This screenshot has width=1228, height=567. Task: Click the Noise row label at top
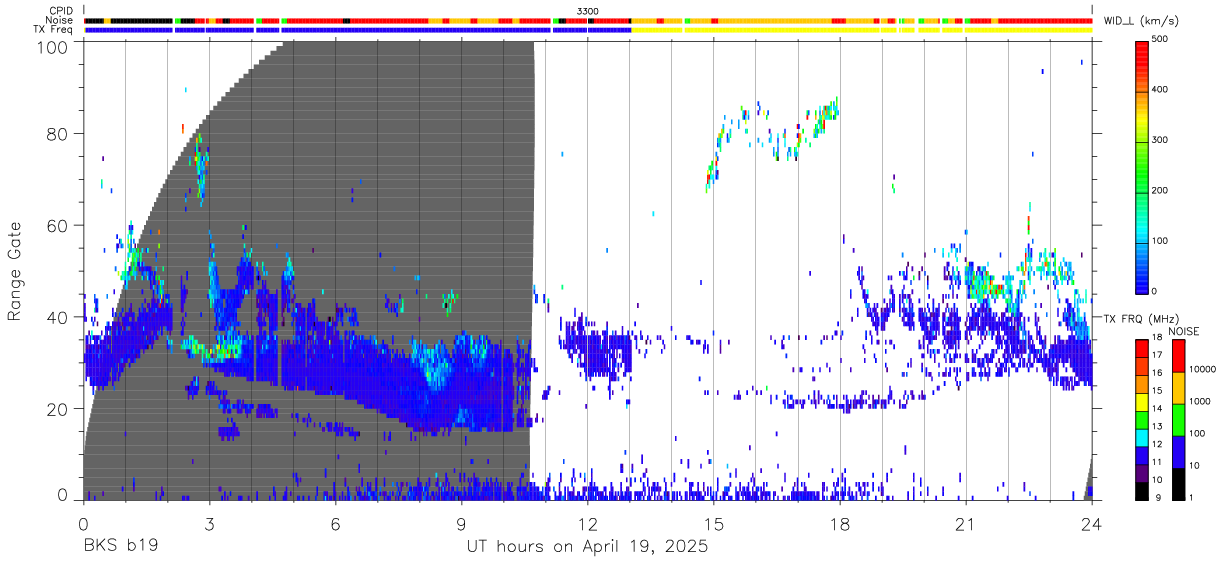pyautogui.click(x=60, y=20)
